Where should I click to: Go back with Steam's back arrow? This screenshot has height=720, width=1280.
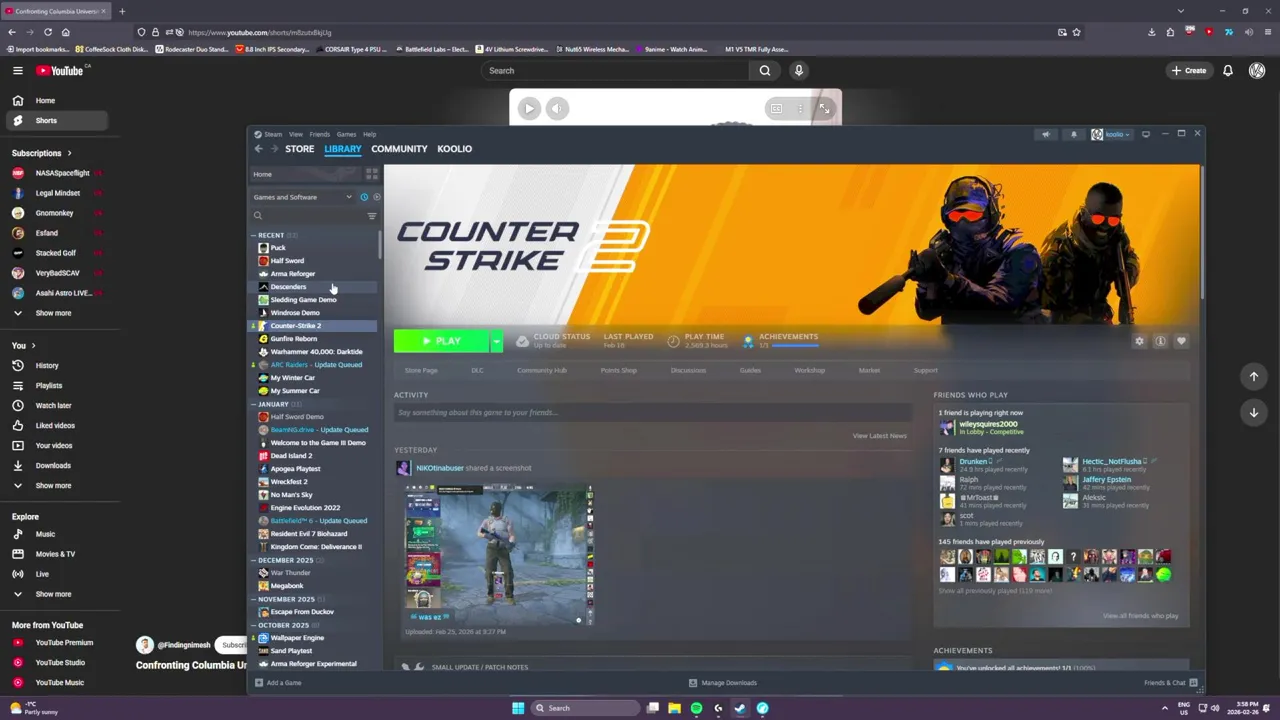click(258, 149)
